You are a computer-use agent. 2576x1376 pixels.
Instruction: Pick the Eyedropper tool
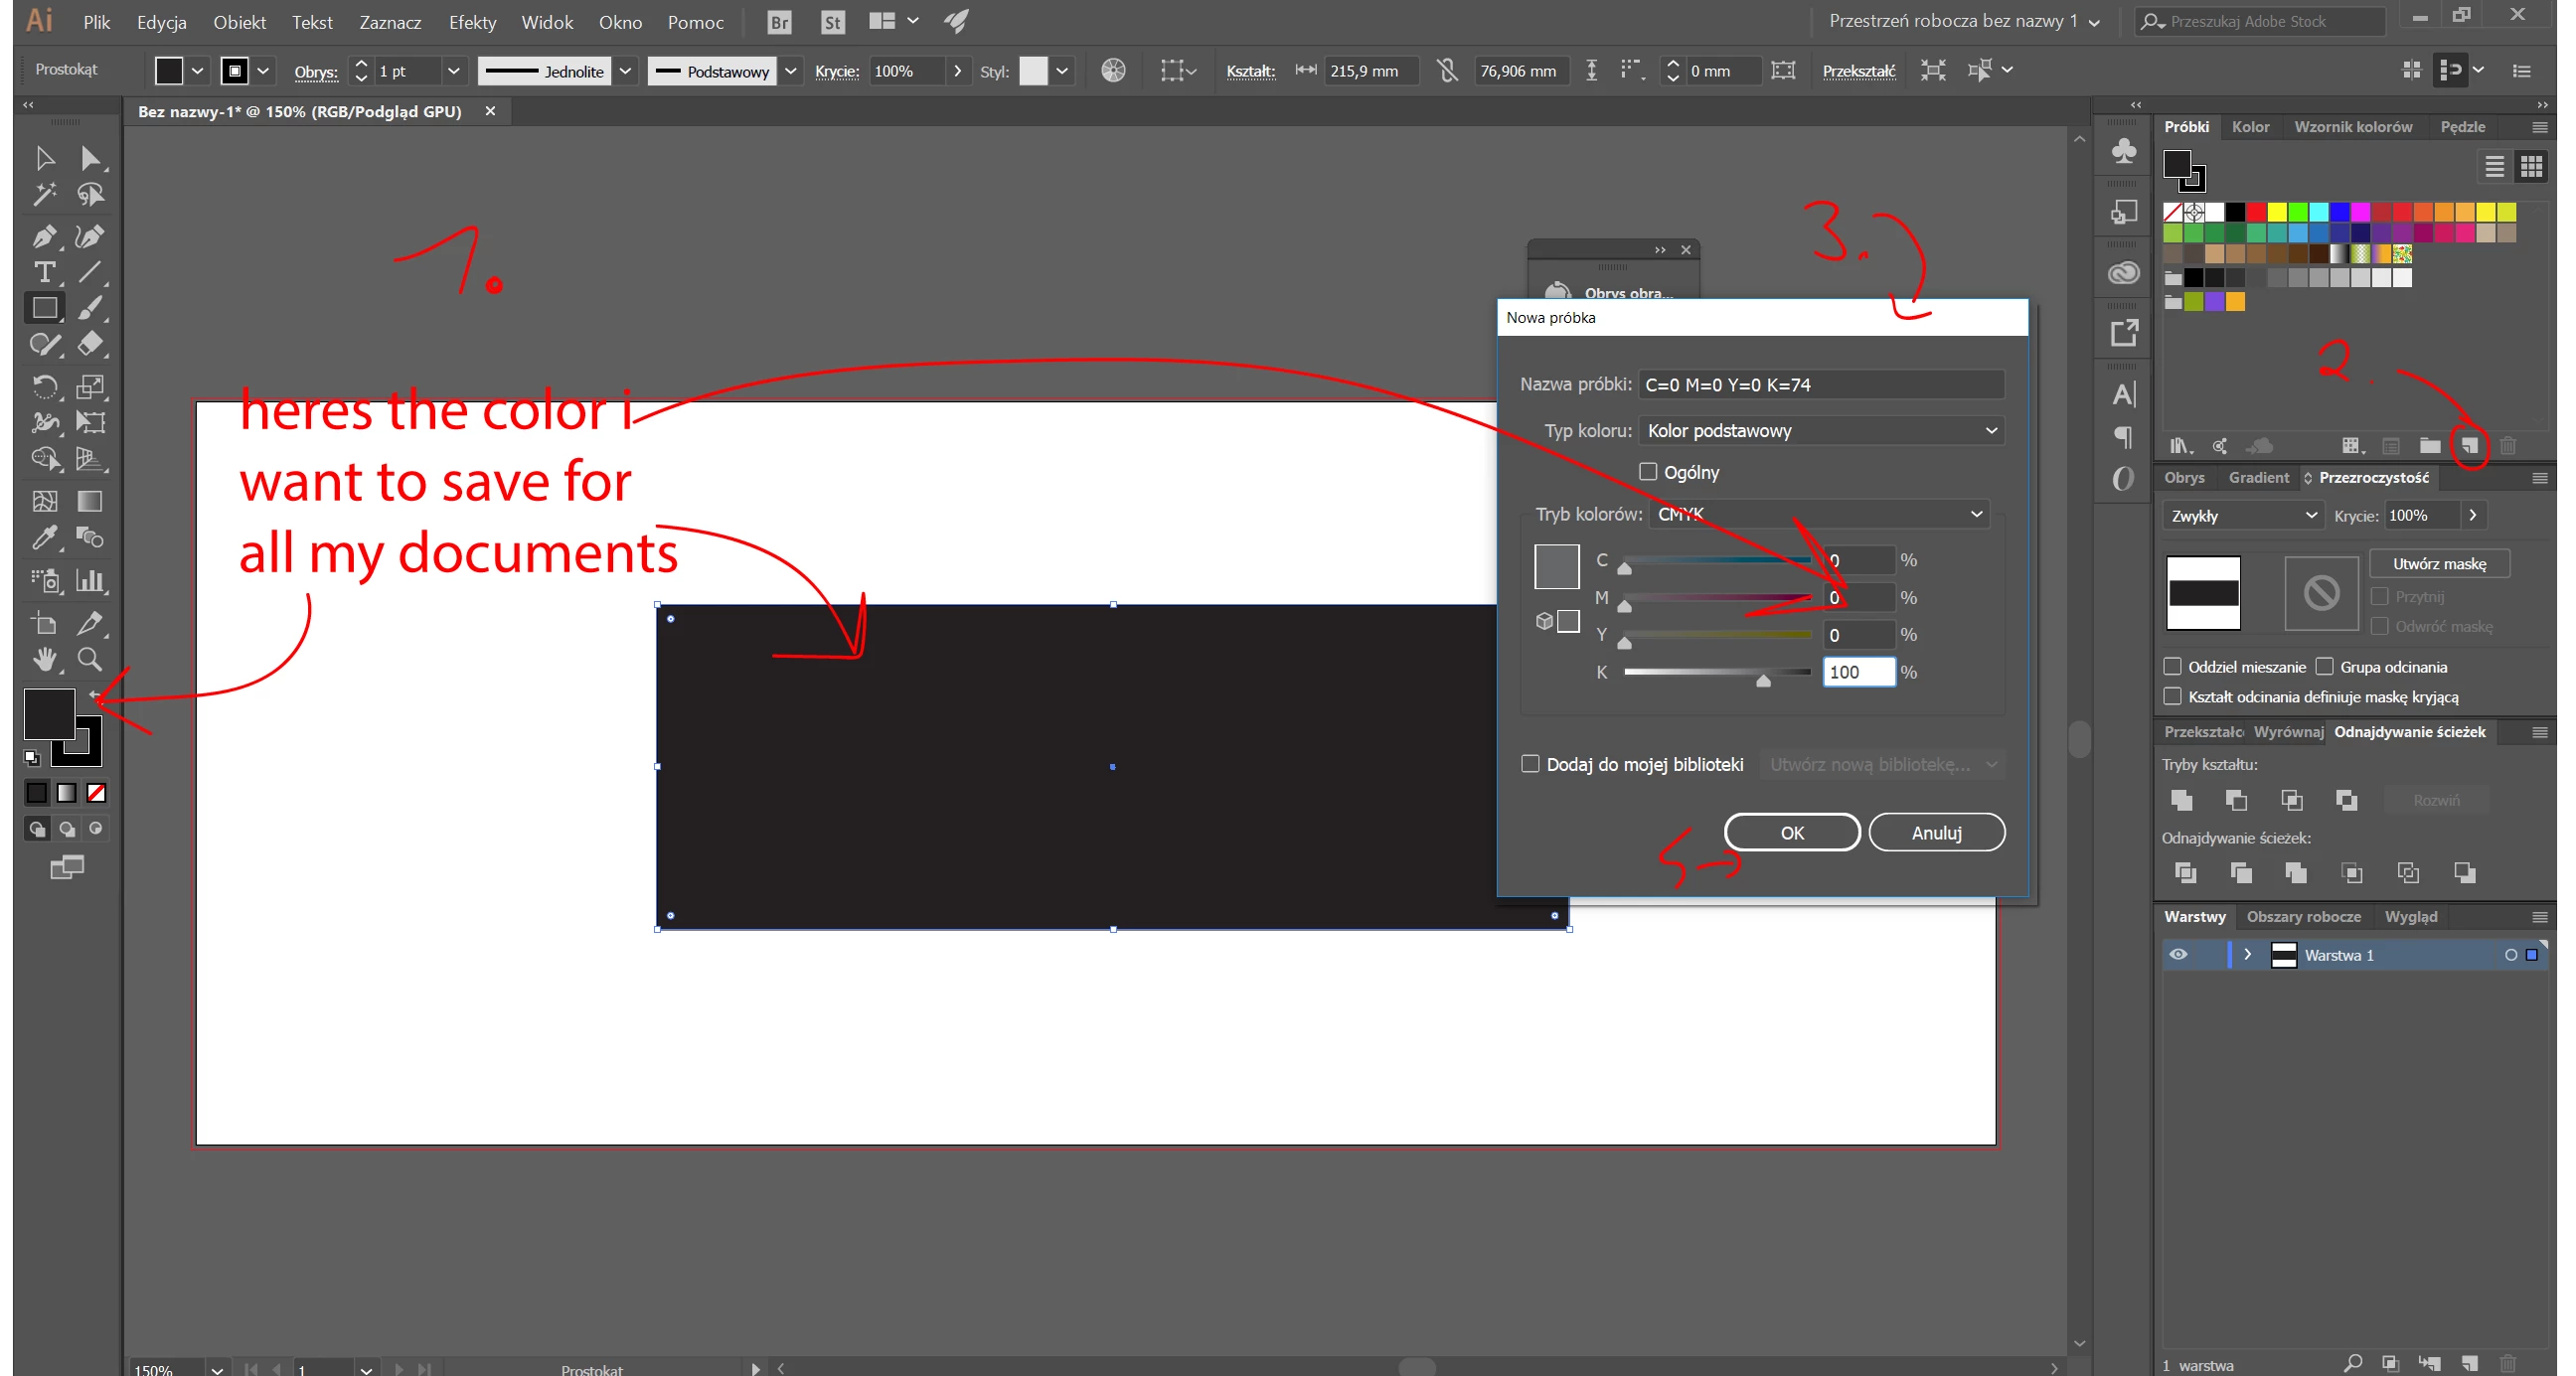point(43,538)
